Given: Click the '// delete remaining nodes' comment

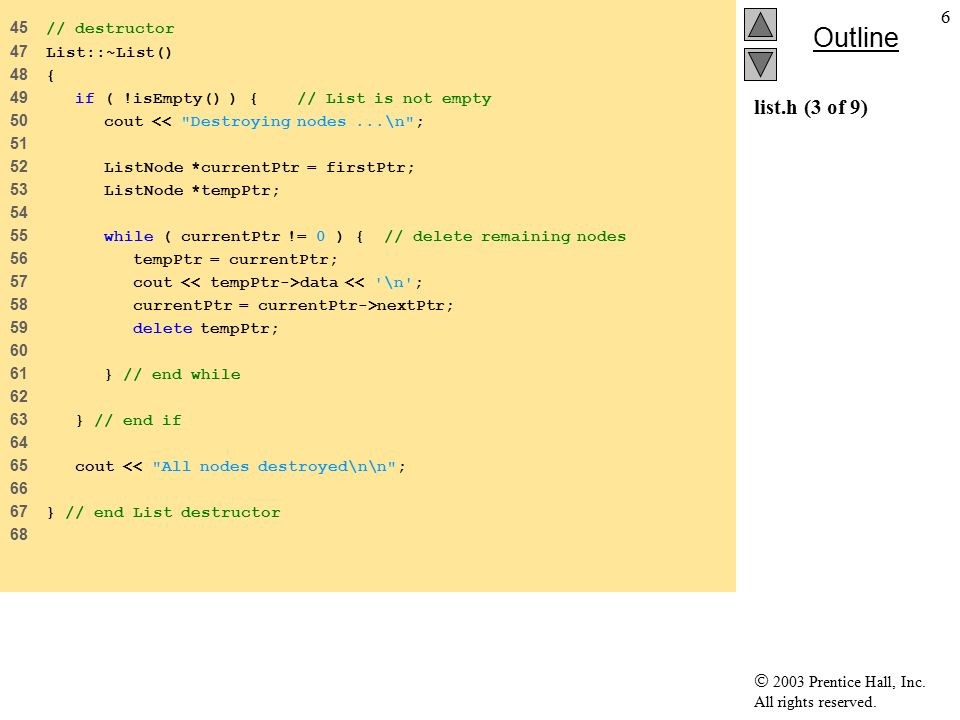Looking at the screenshot, I should coord(505,236).
